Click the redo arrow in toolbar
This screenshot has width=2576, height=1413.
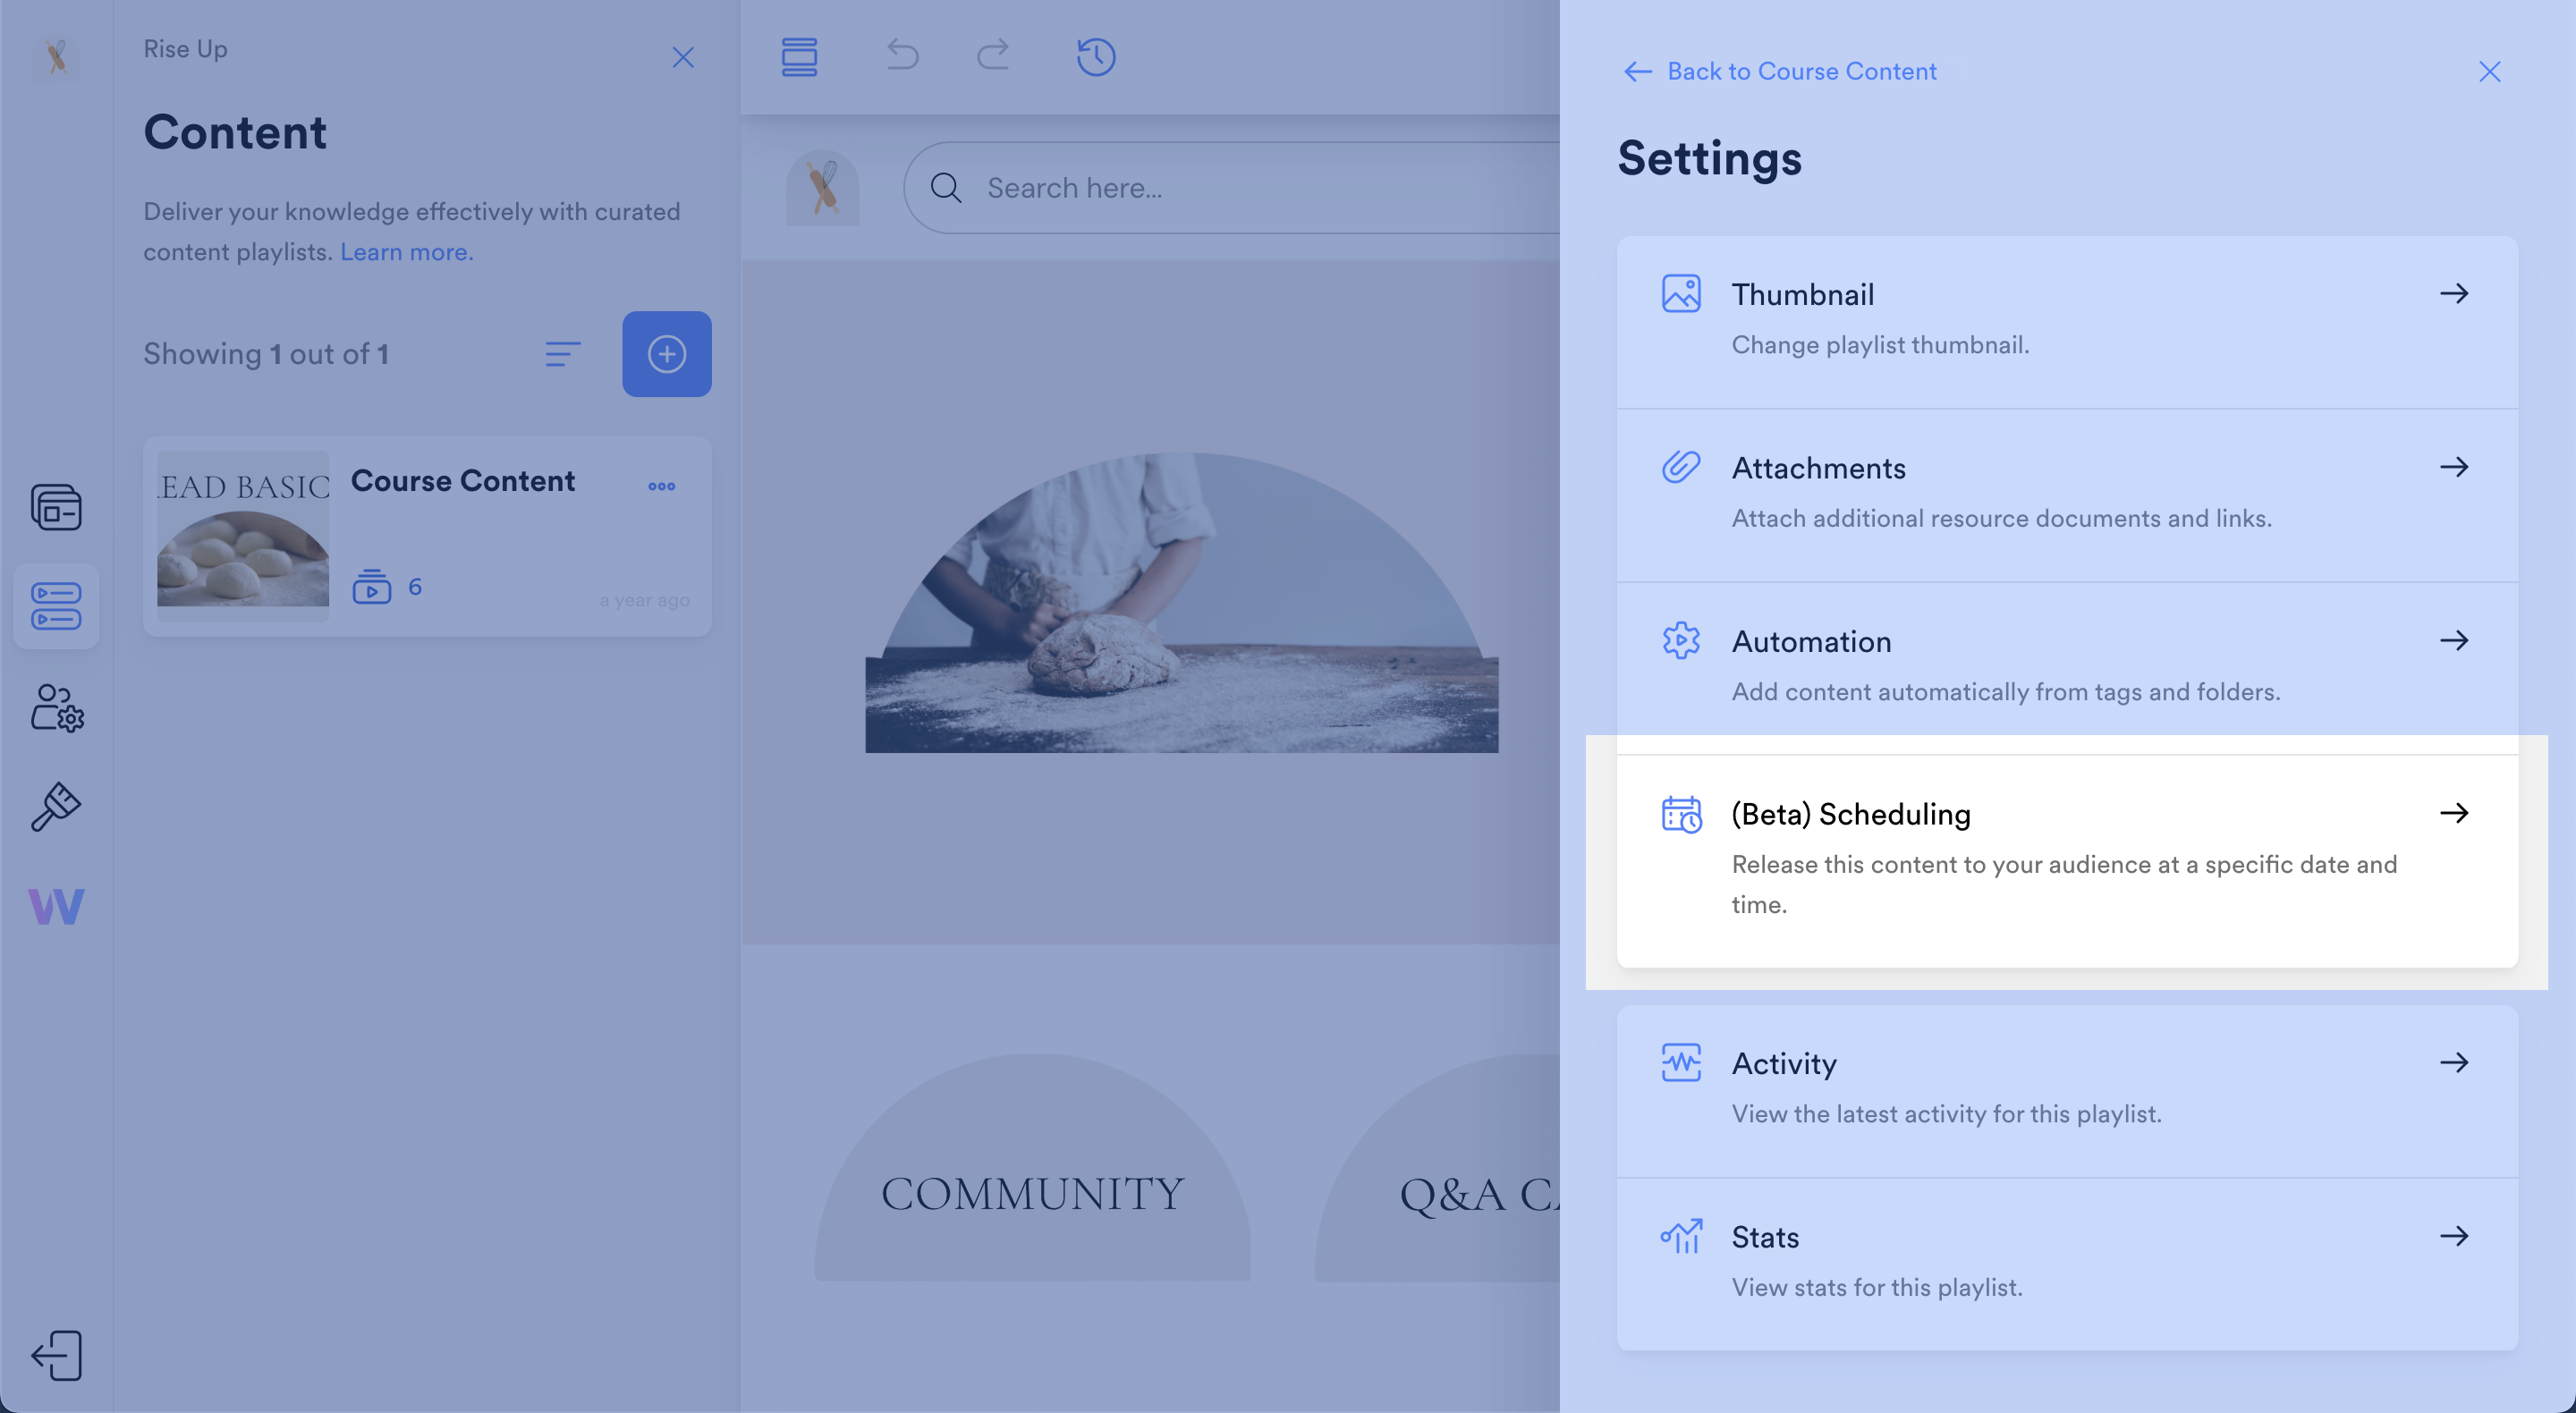pos(993,55)
